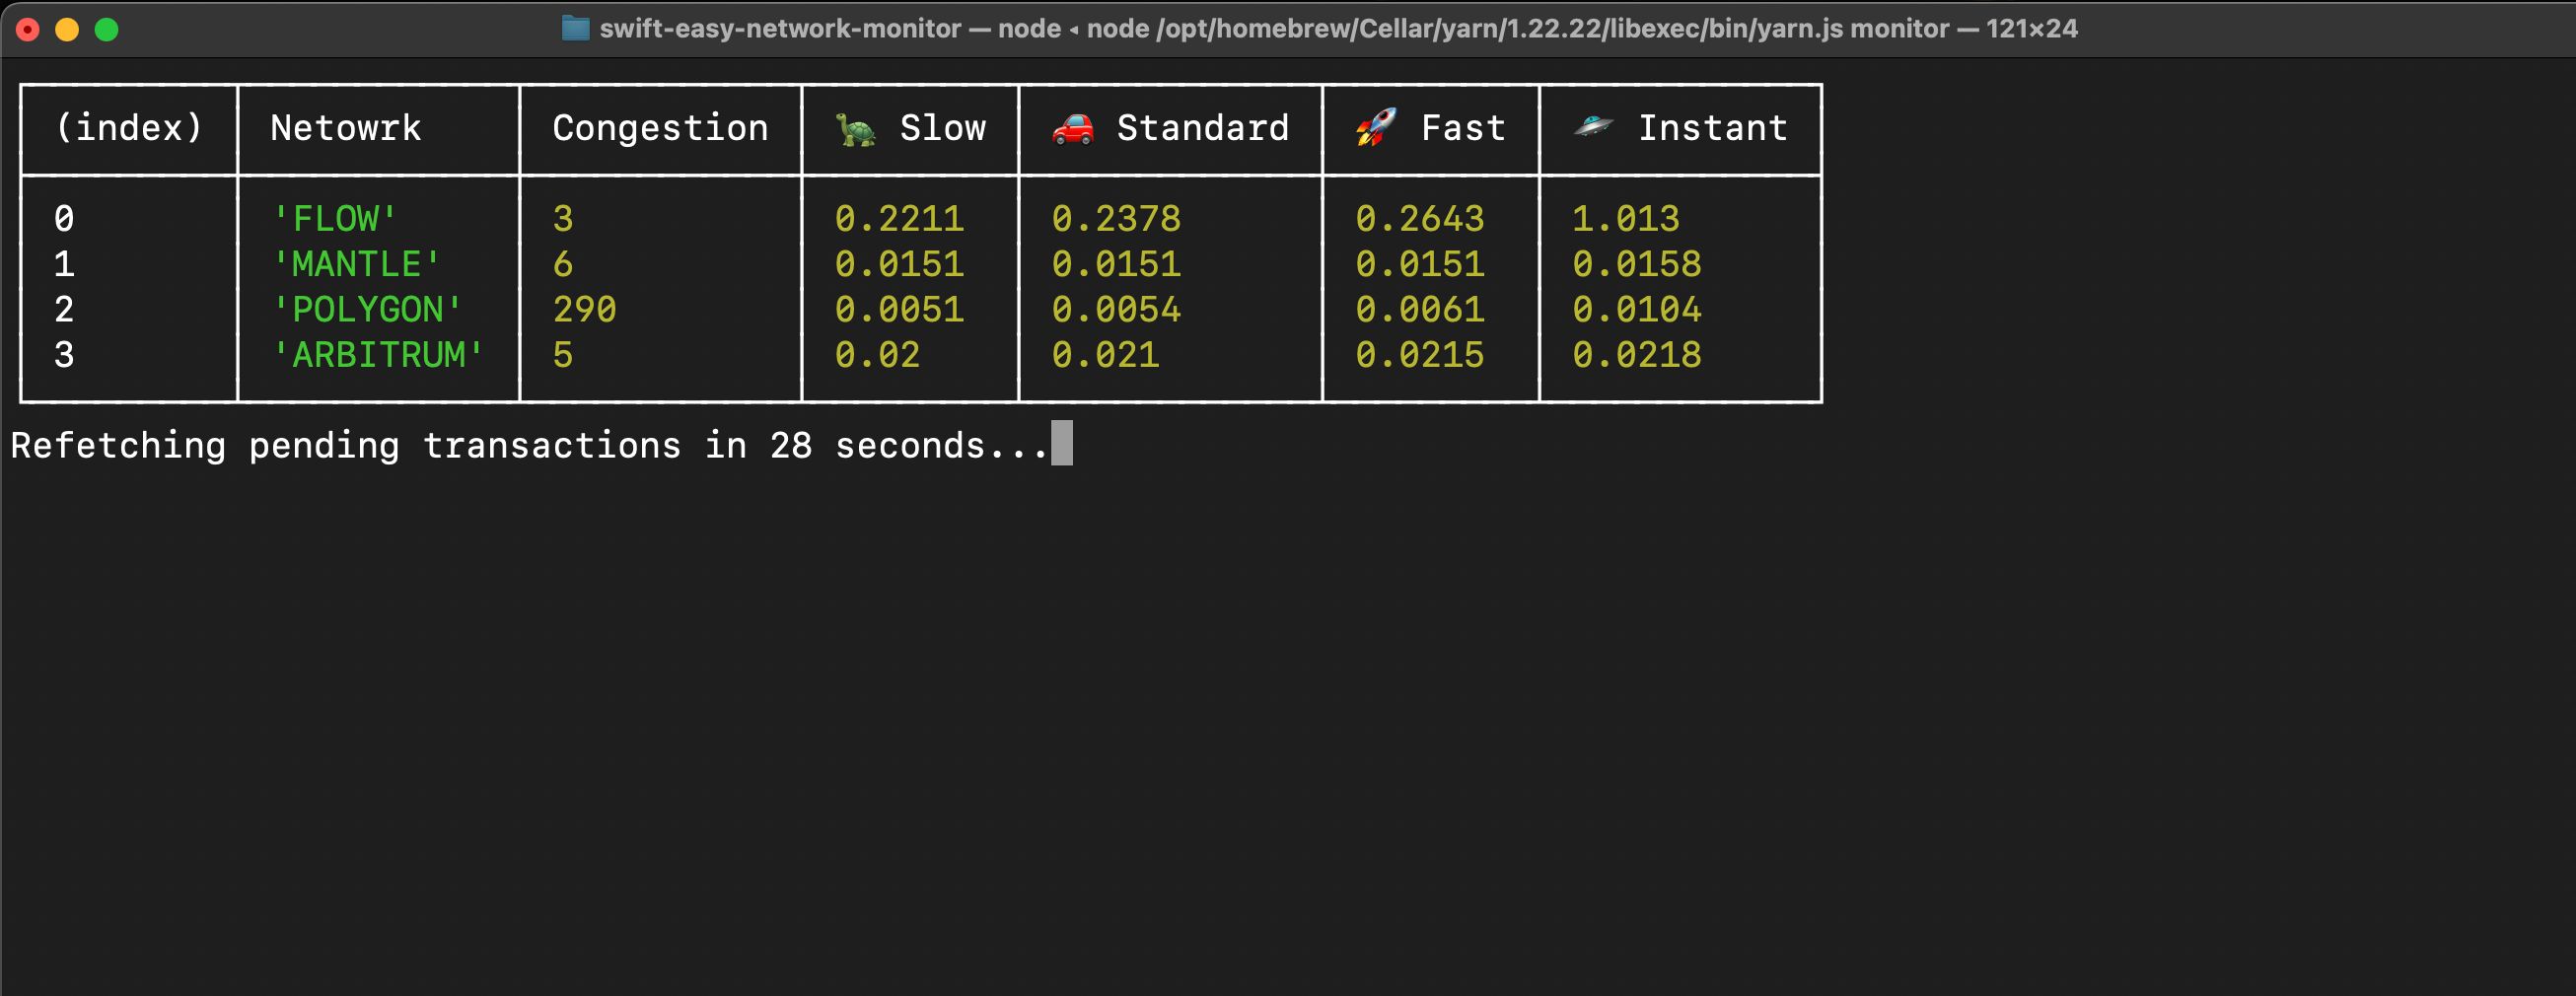Click the 'Refetching pending transactions' status line
This screenshot has height=996, width=2576.
pyautogui.click(x=529, y=446)
